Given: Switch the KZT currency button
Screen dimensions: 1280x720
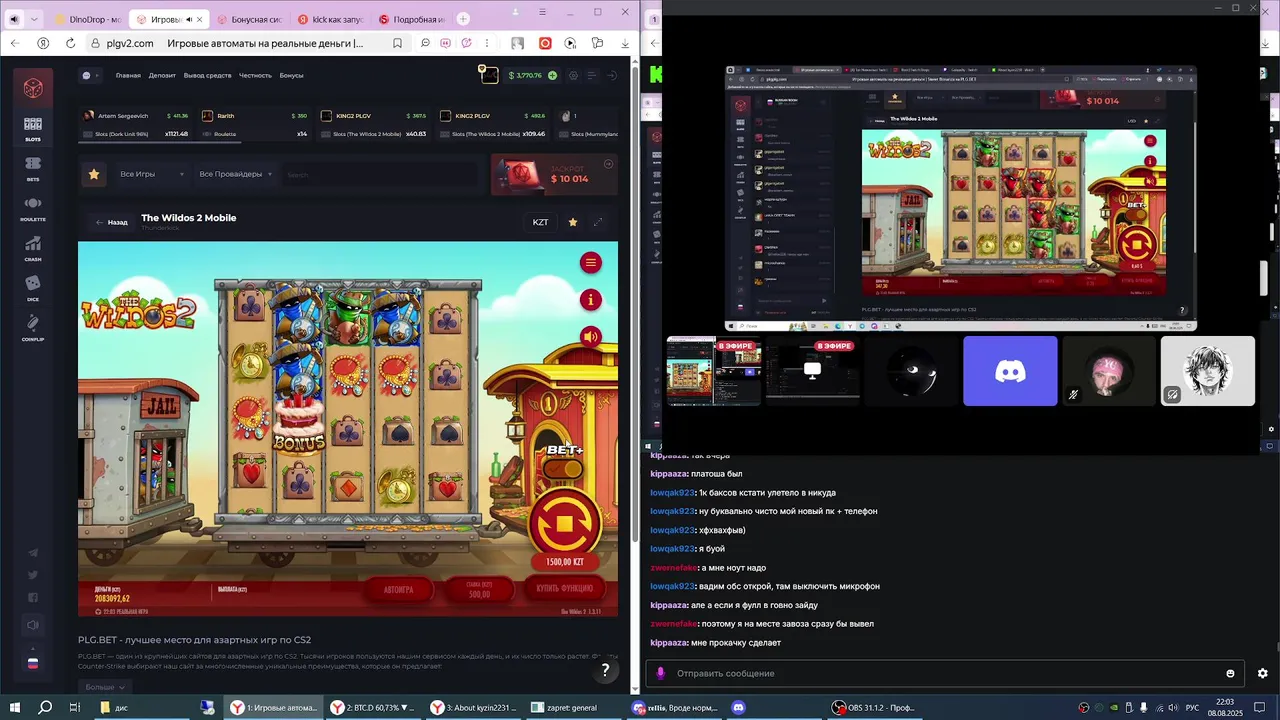Looking at the screenshot, I should click(x=540, y=222).
